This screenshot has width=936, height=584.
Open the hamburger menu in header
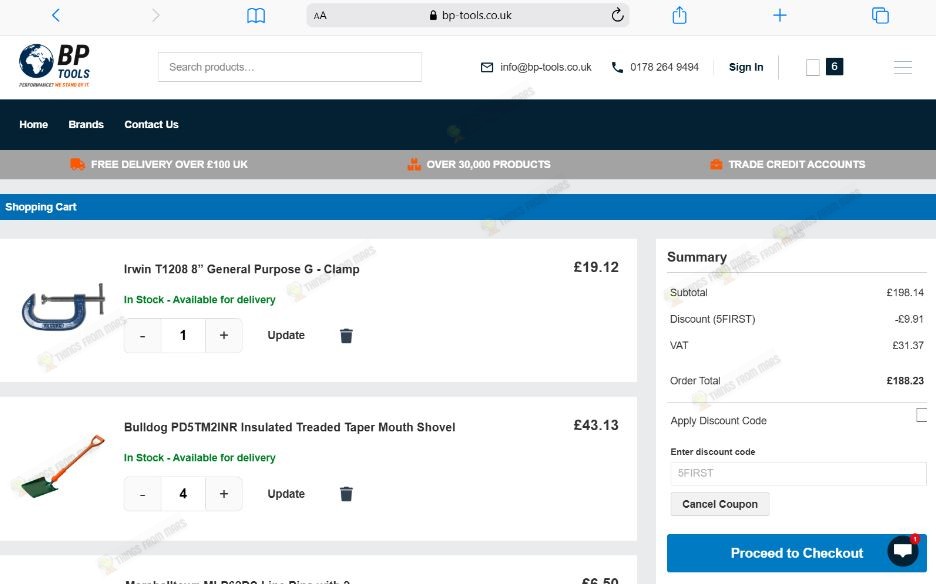point(903,67)
